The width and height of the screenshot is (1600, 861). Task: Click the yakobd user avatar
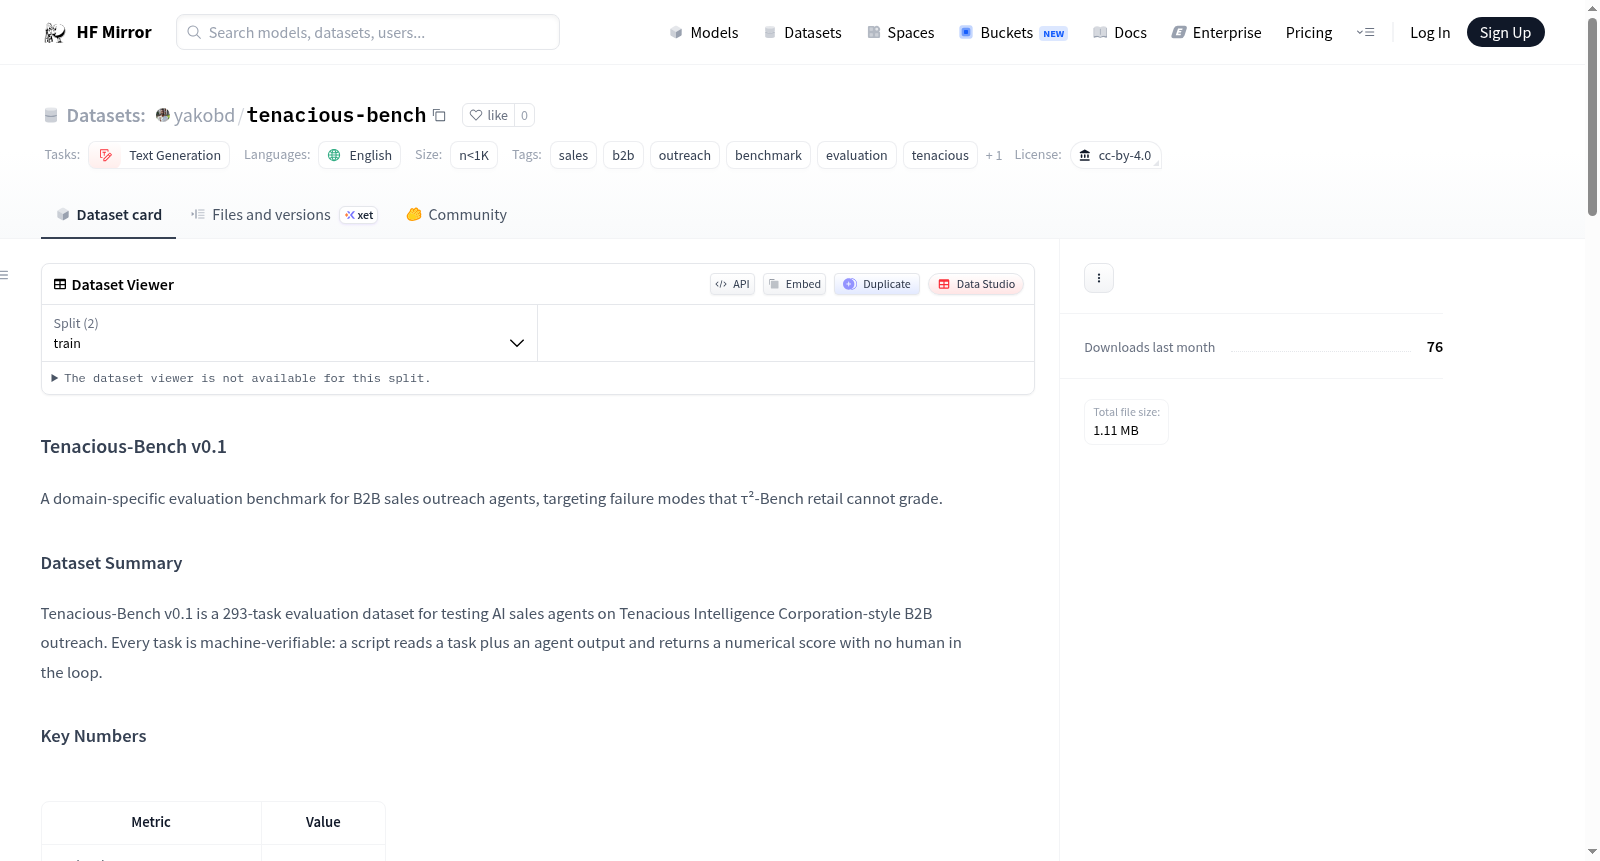click(163, 115)
